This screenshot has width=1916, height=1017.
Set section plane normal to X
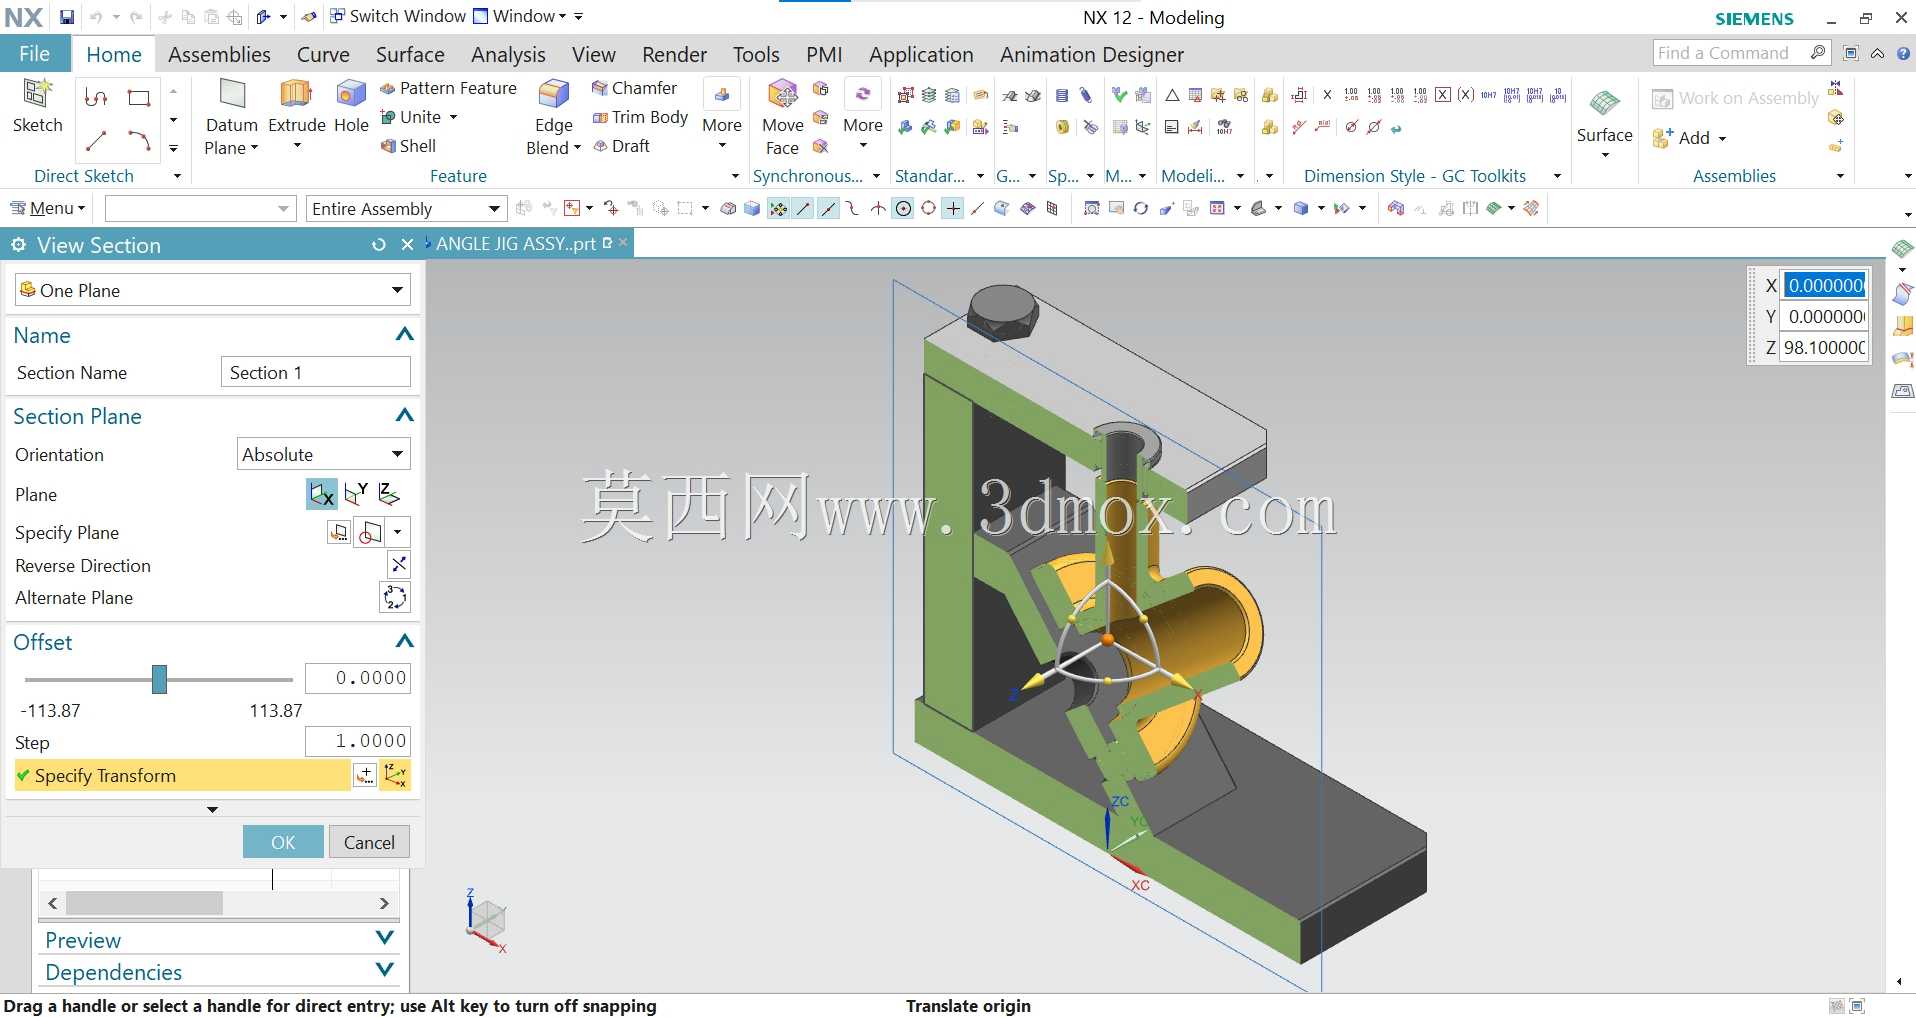coord(322,494)
